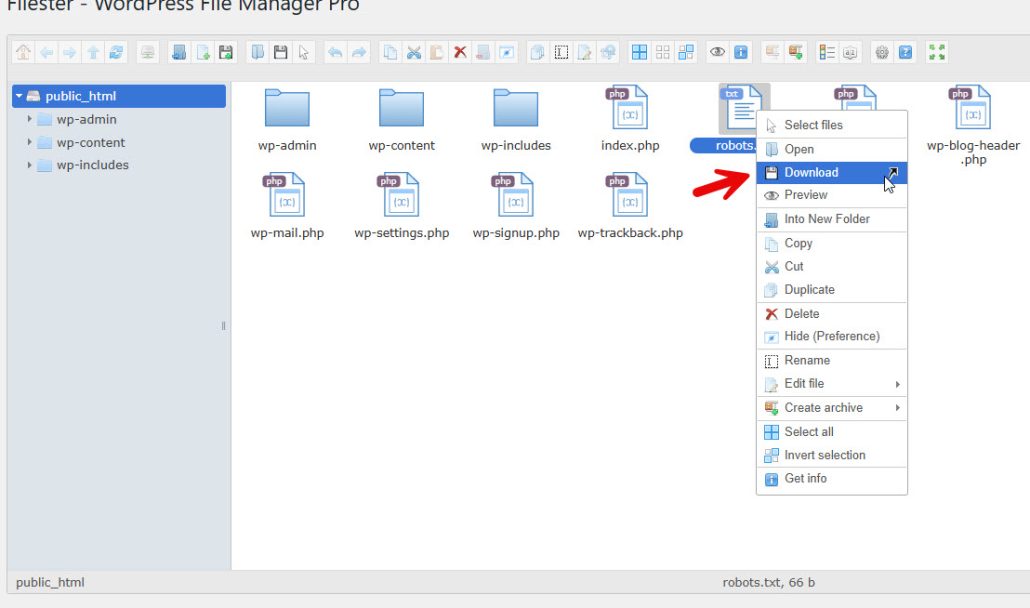Image resolution: width=1030 pixels, height=608 pixels.
Task: Collapse the public_html tree root
Action: (19, 96)
